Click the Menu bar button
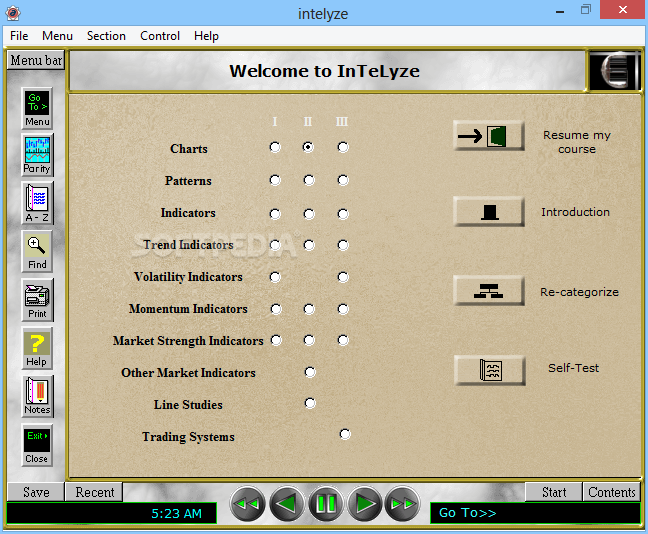Screen dimensions: 648x534 pos(36,60)
